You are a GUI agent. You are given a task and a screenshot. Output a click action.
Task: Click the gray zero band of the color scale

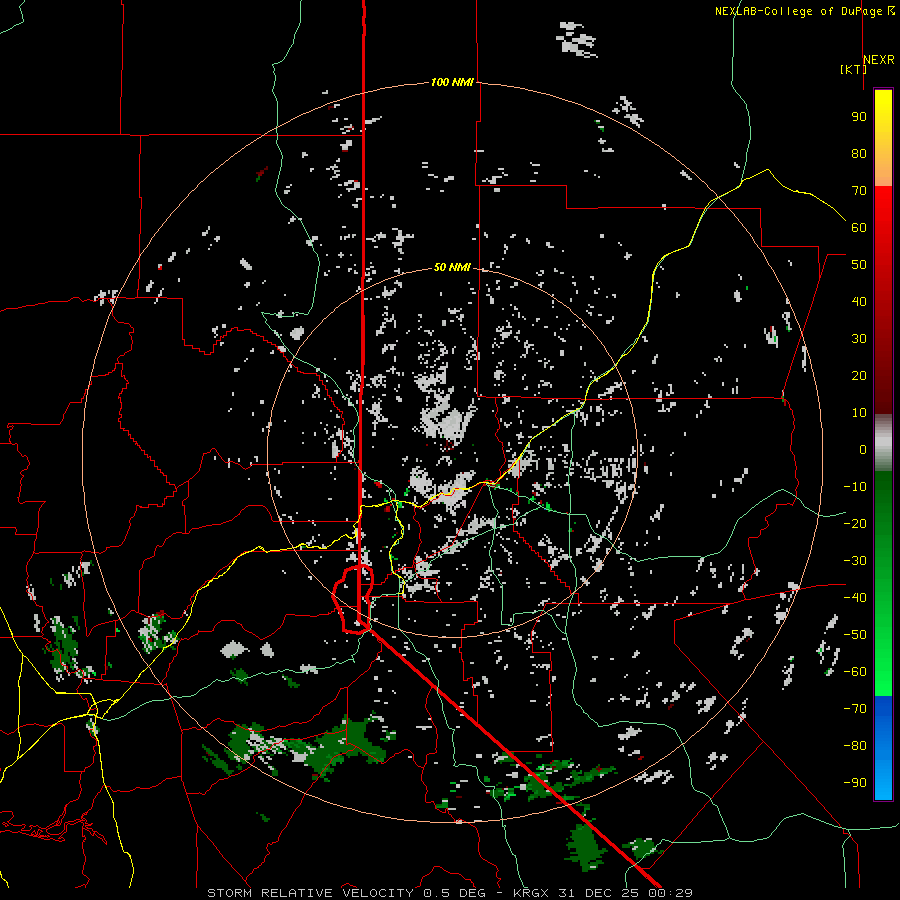click(x=883, y=442)
